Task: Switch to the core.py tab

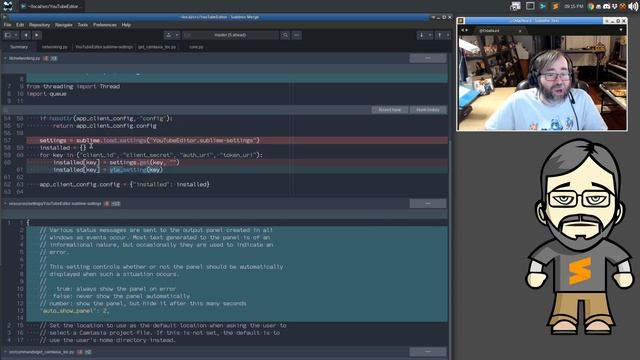Action: 196,47
